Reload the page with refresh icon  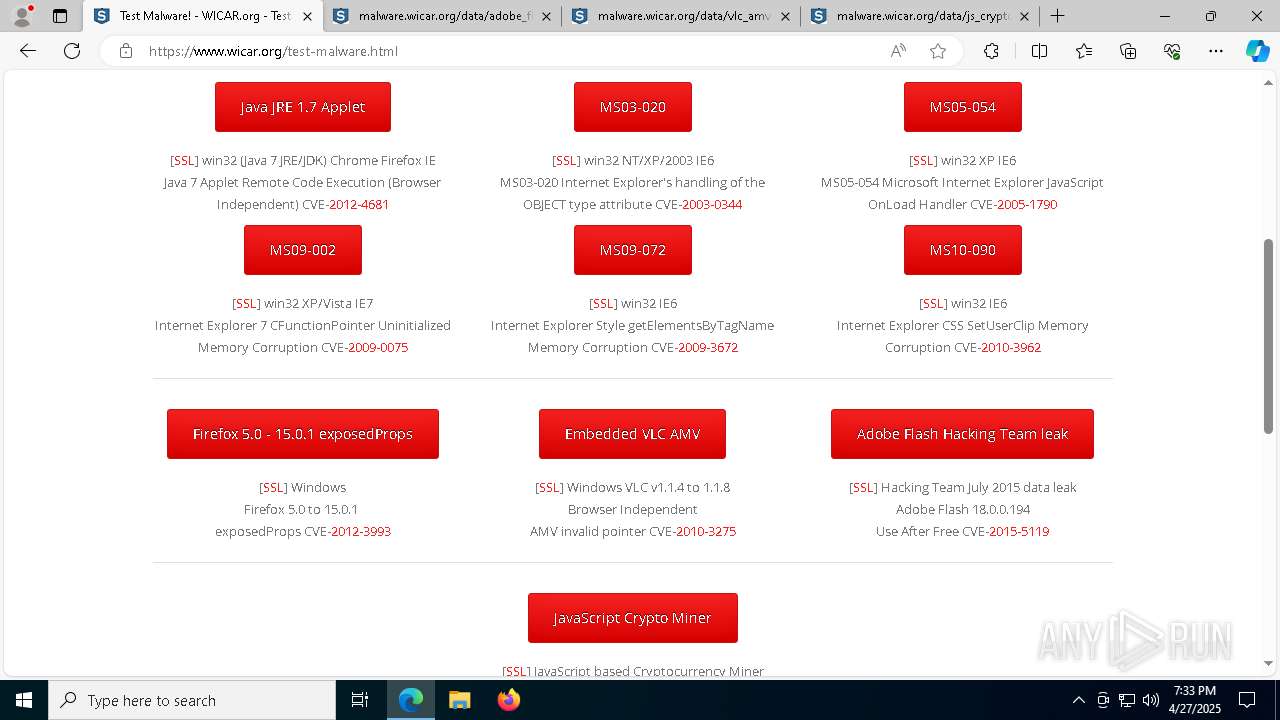[x=72, y=51]
